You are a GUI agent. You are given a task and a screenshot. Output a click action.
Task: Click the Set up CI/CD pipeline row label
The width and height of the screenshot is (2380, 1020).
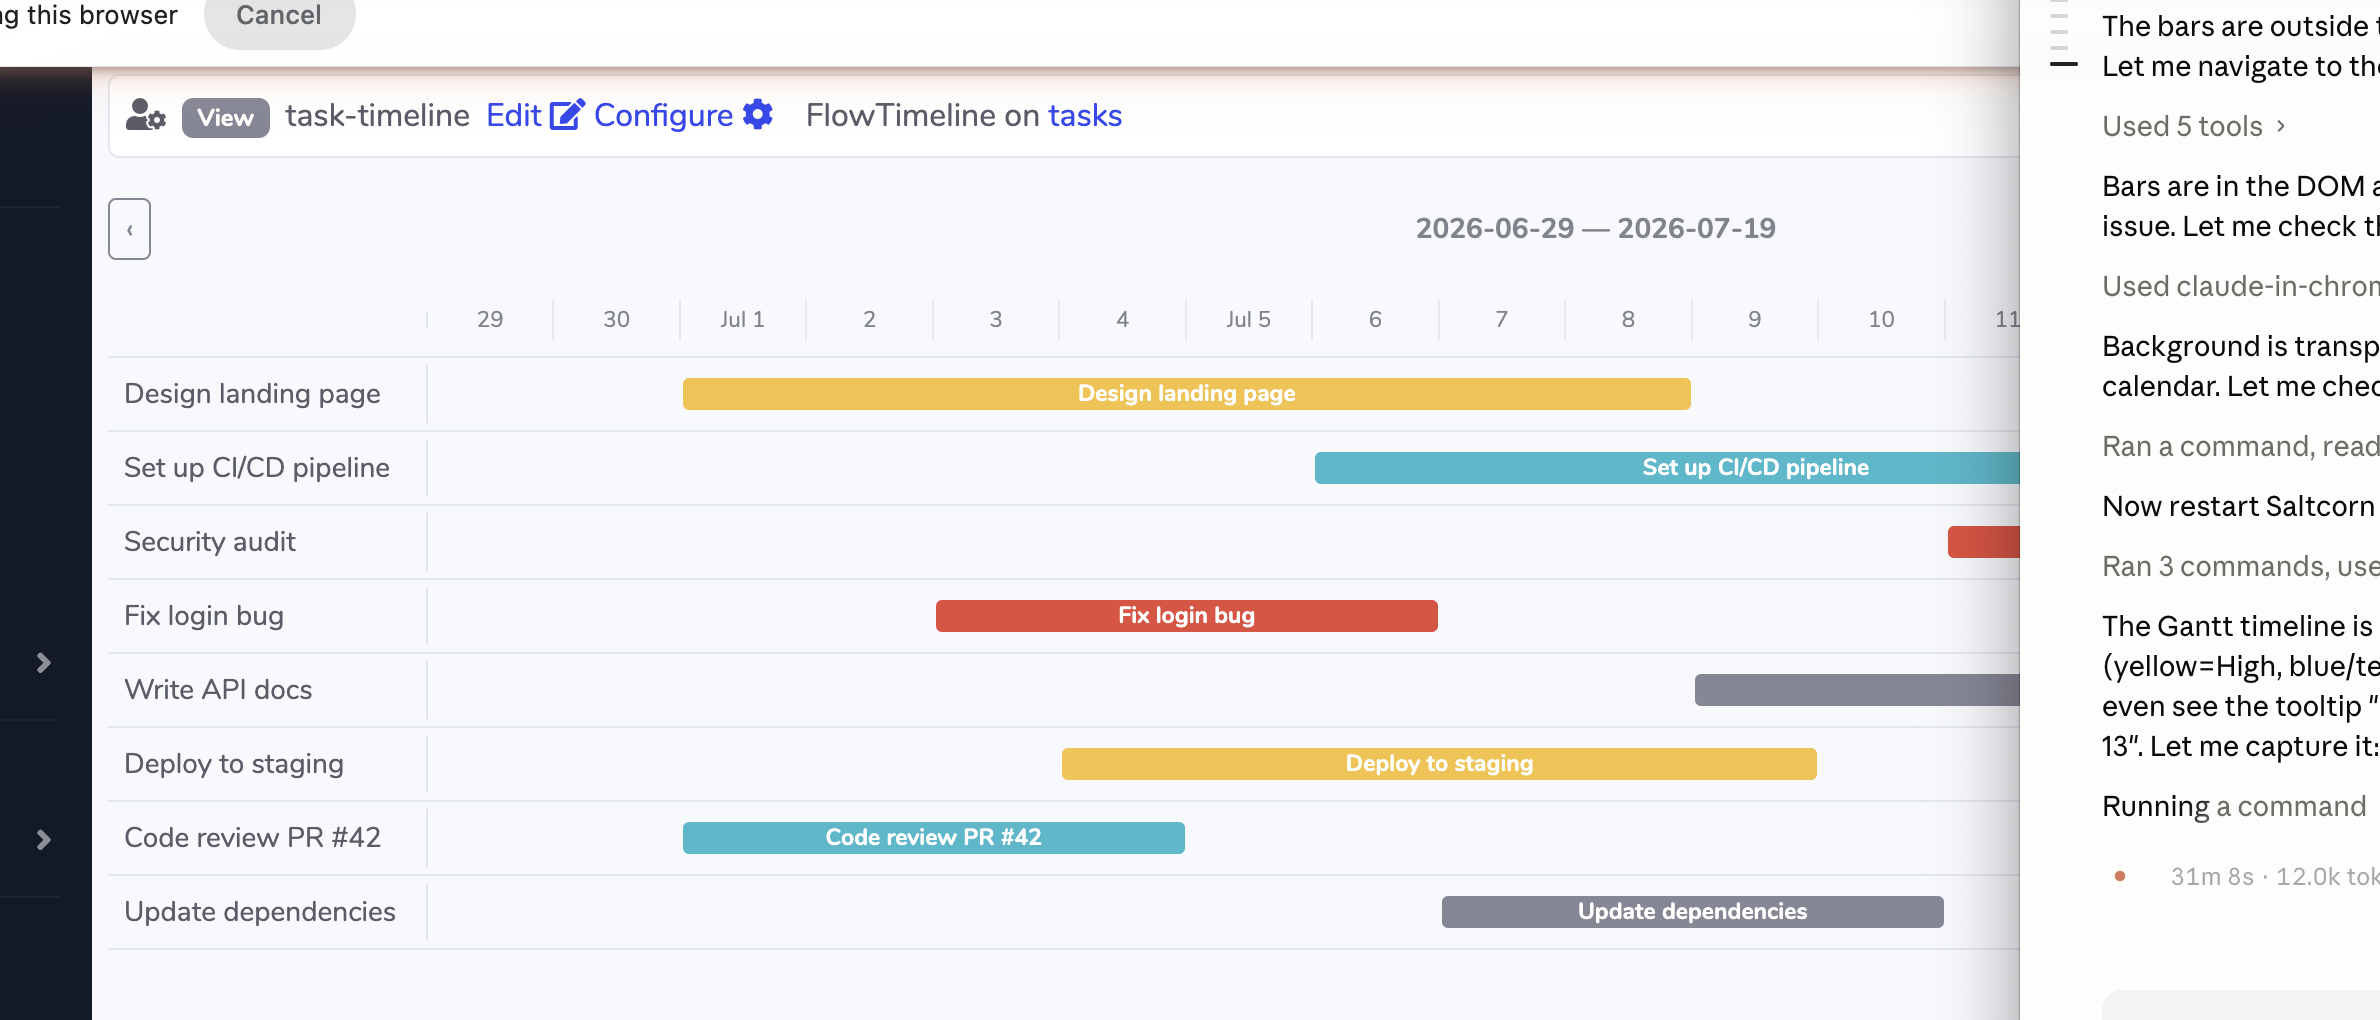[257, 468]
